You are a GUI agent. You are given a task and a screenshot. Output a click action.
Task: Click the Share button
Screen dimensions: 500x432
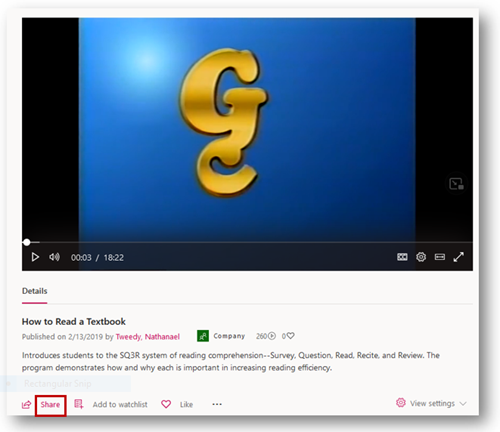[50, 405]
